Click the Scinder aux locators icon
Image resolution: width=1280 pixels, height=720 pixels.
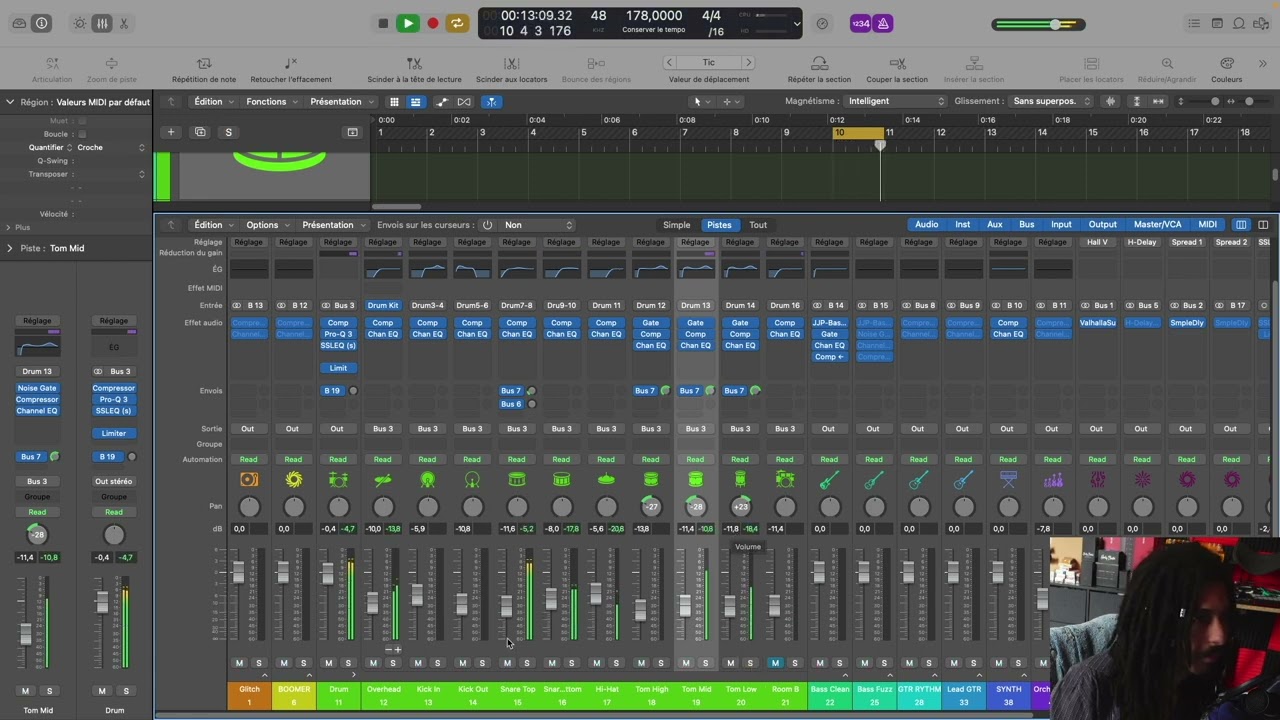(x=511, y=64)
